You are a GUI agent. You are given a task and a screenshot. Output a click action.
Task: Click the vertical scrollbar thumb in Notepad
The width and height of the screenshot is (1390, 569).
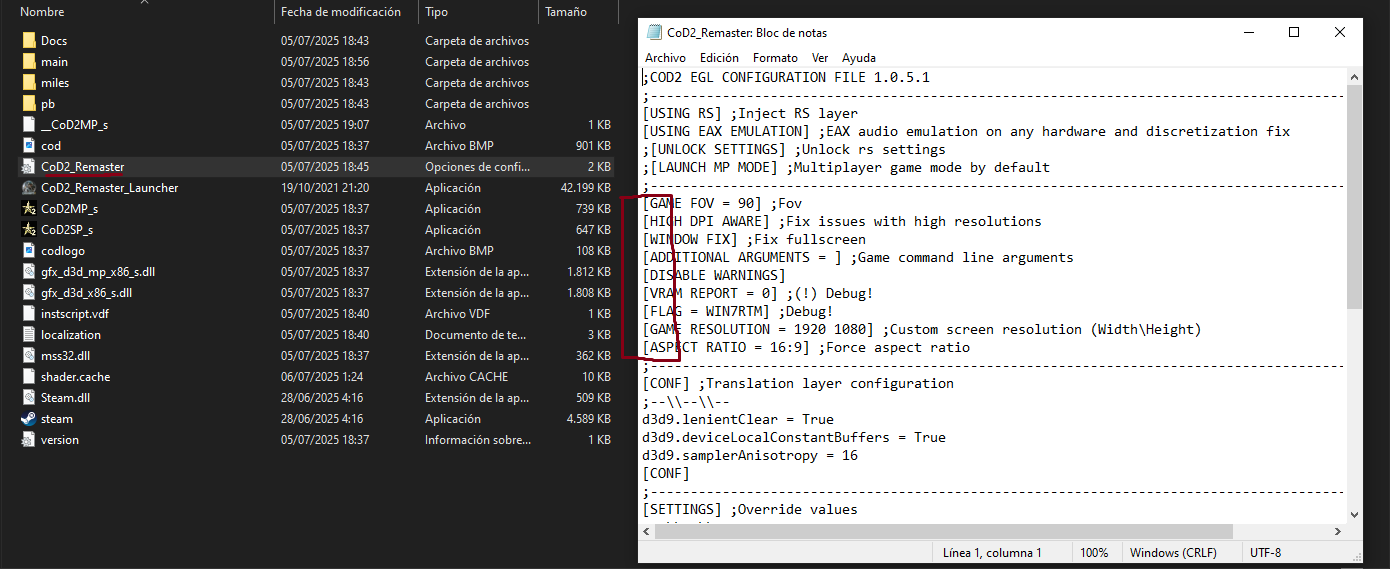point(1354,196)
